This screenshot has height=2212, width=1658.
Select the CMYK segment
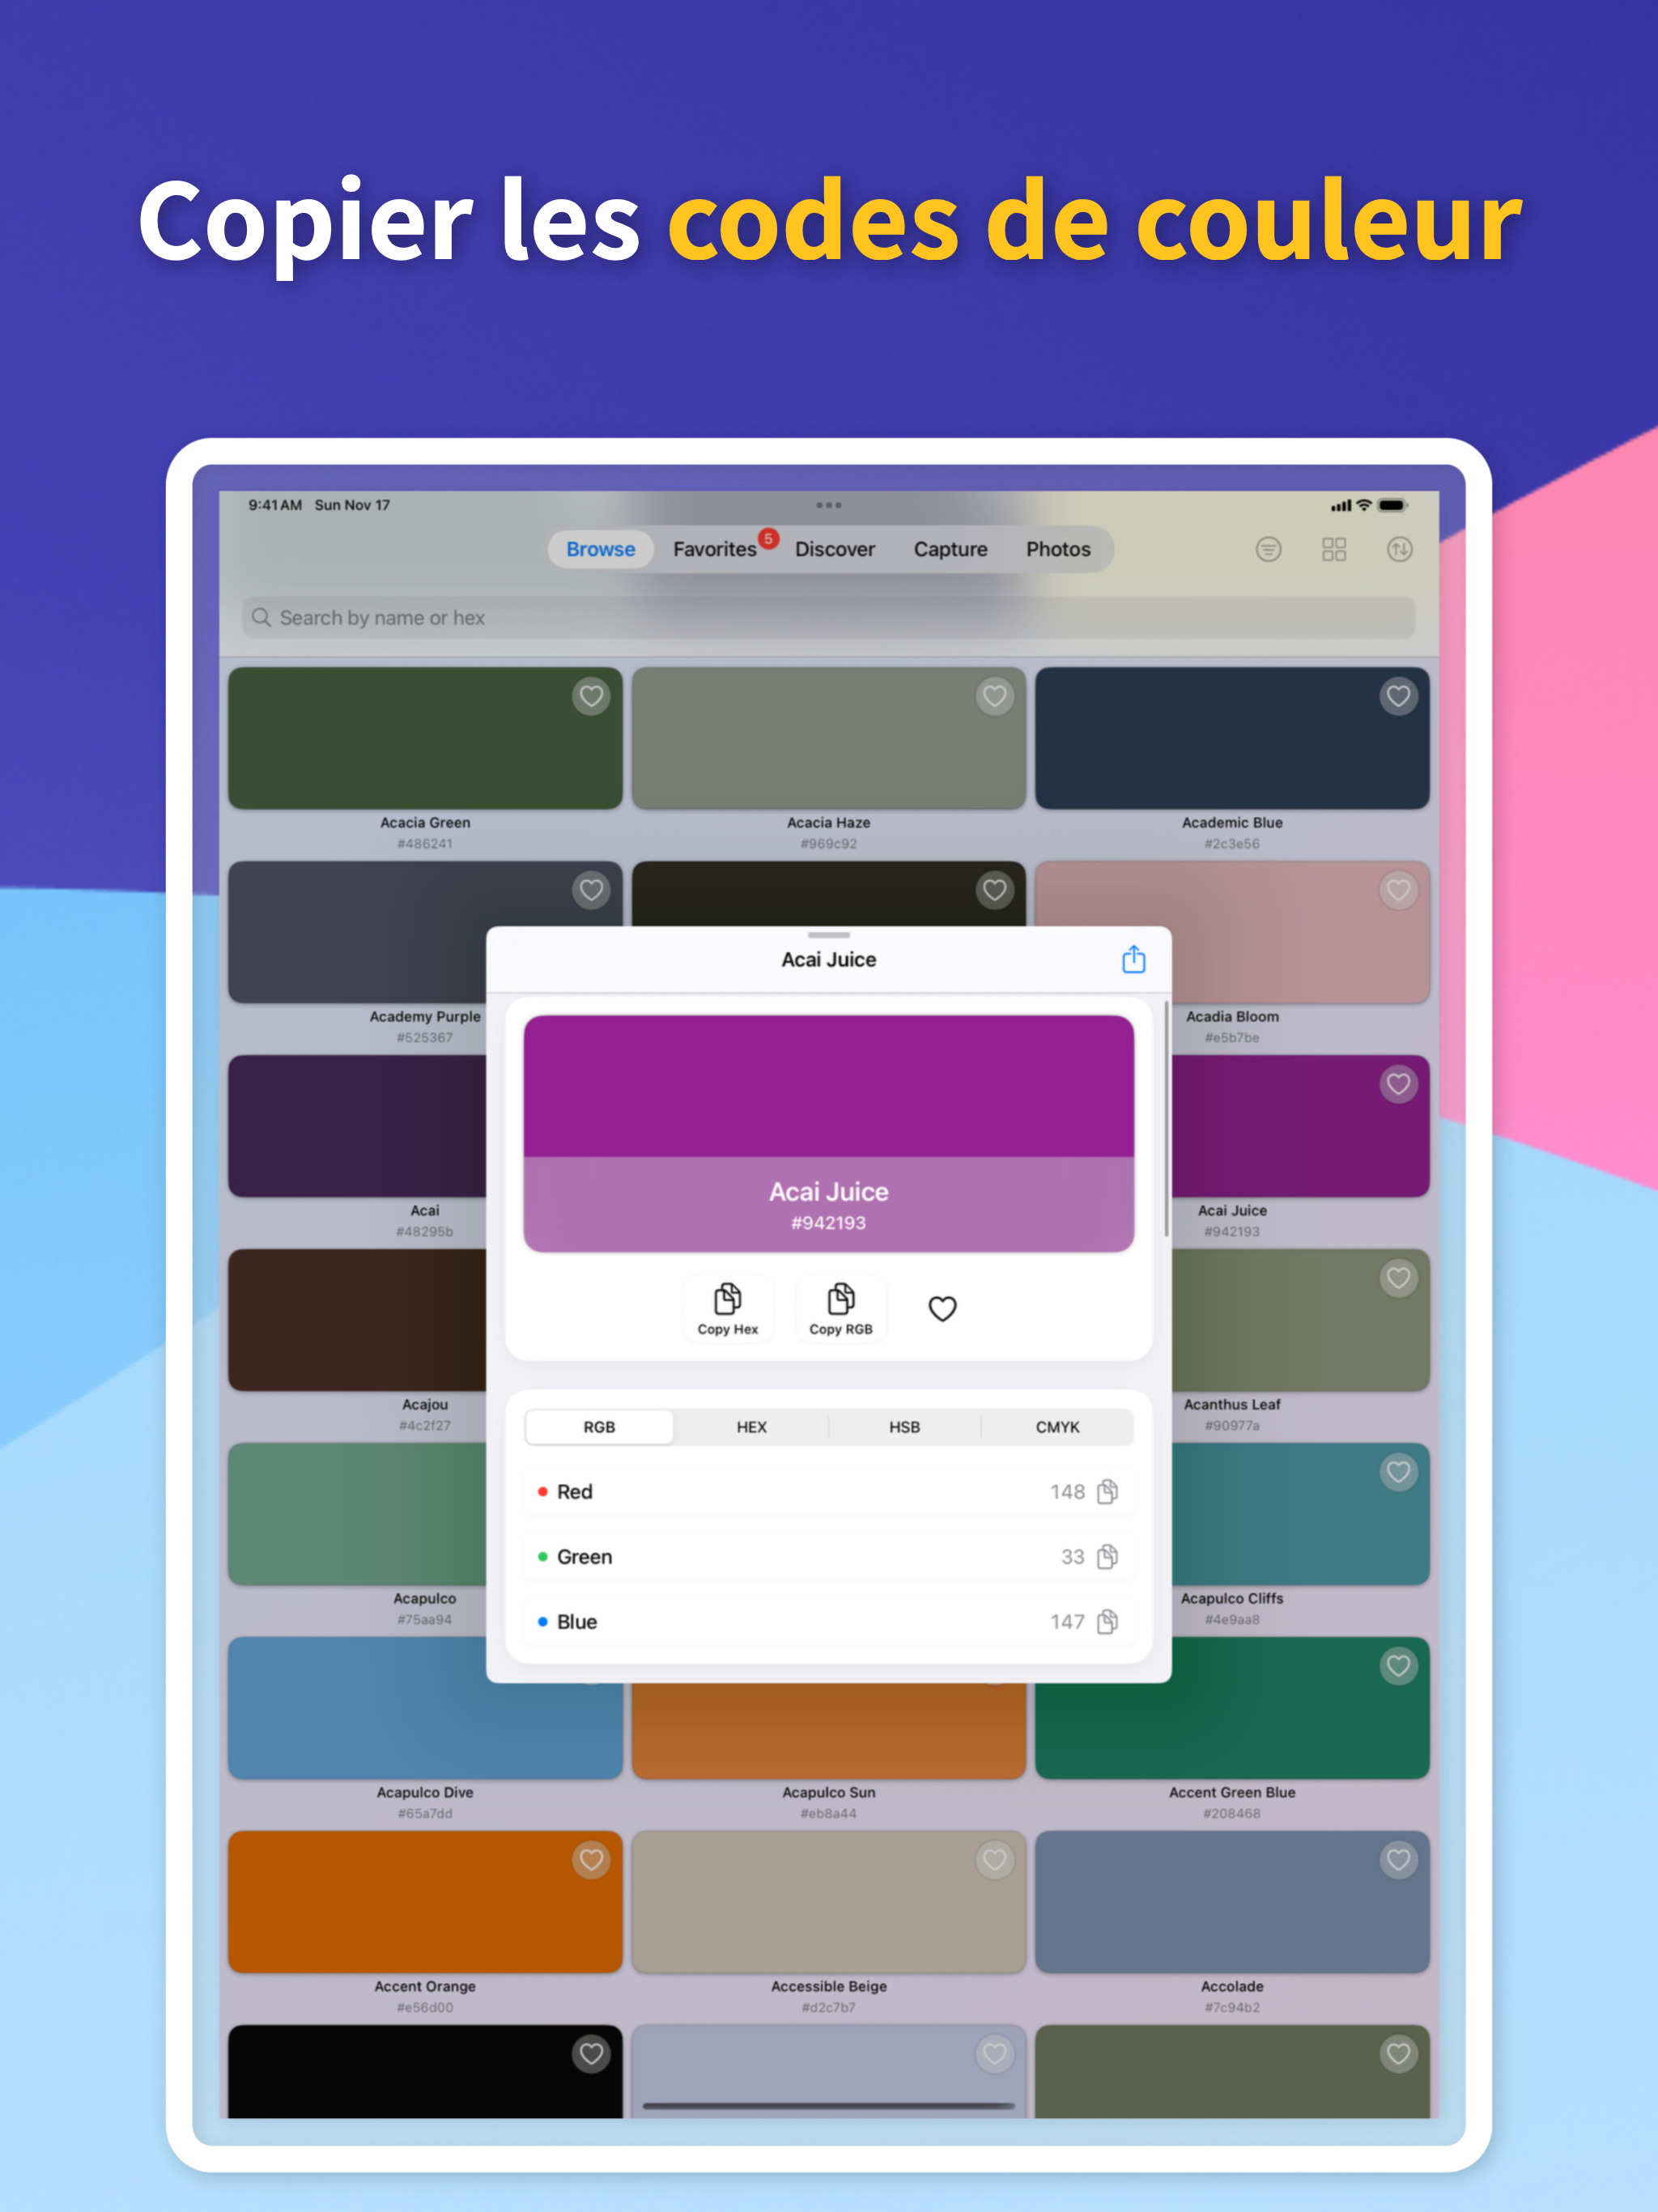click(1057, 1427)
